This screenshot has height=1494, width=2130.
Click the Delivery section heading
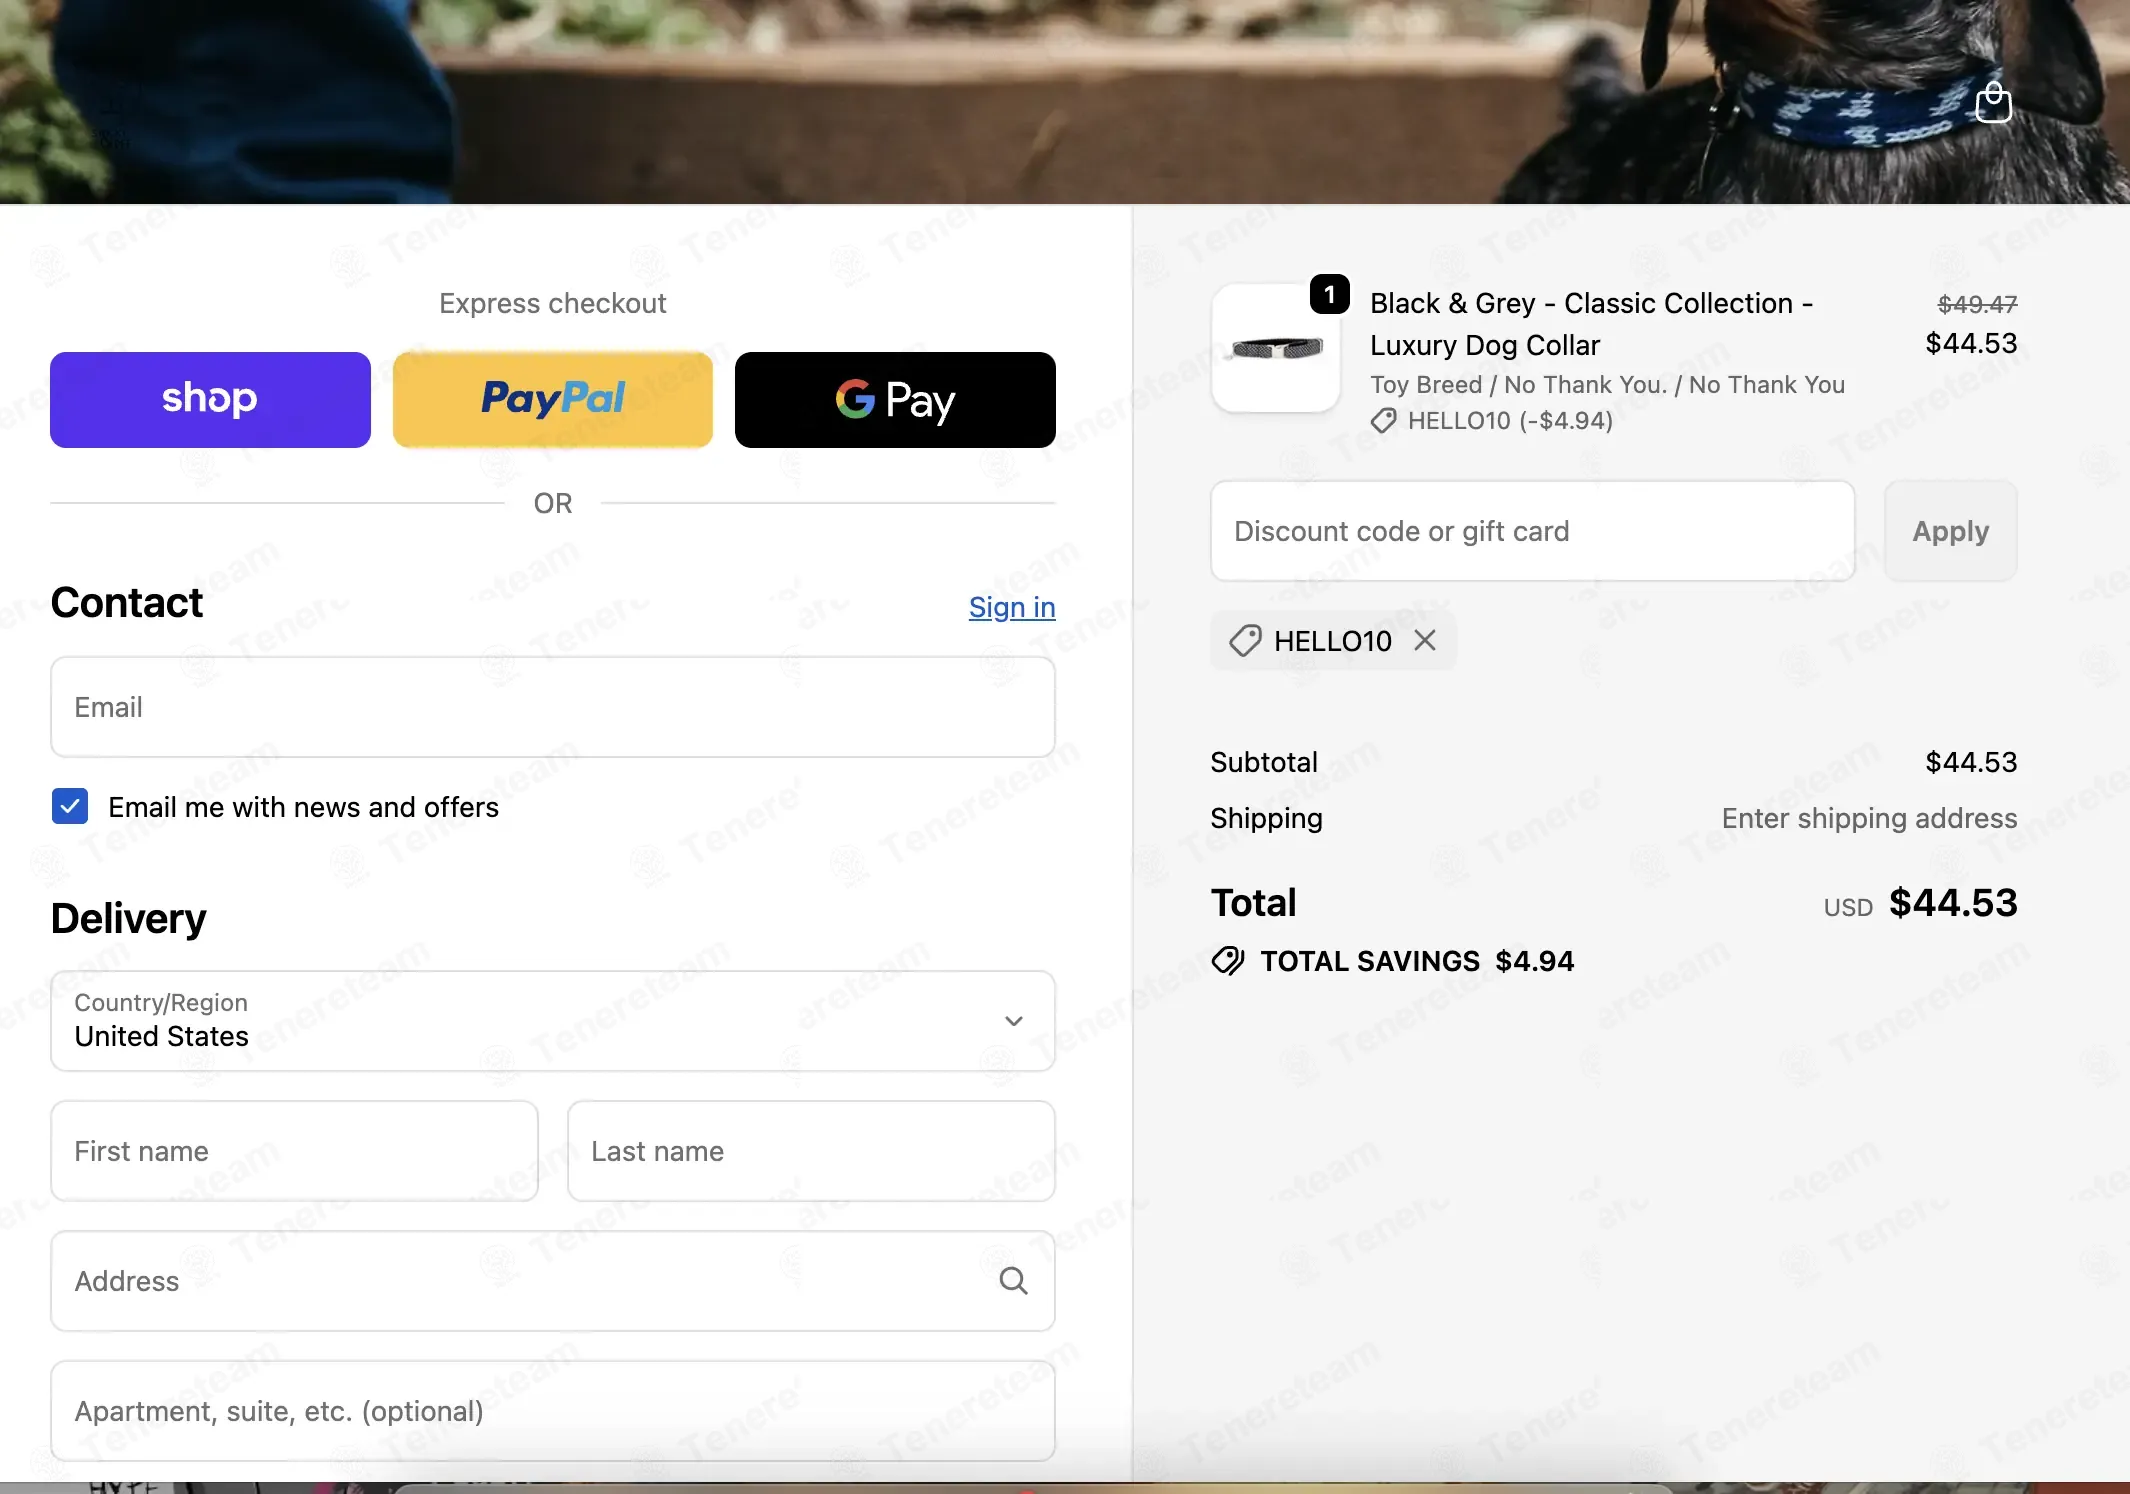pos(129,918)
